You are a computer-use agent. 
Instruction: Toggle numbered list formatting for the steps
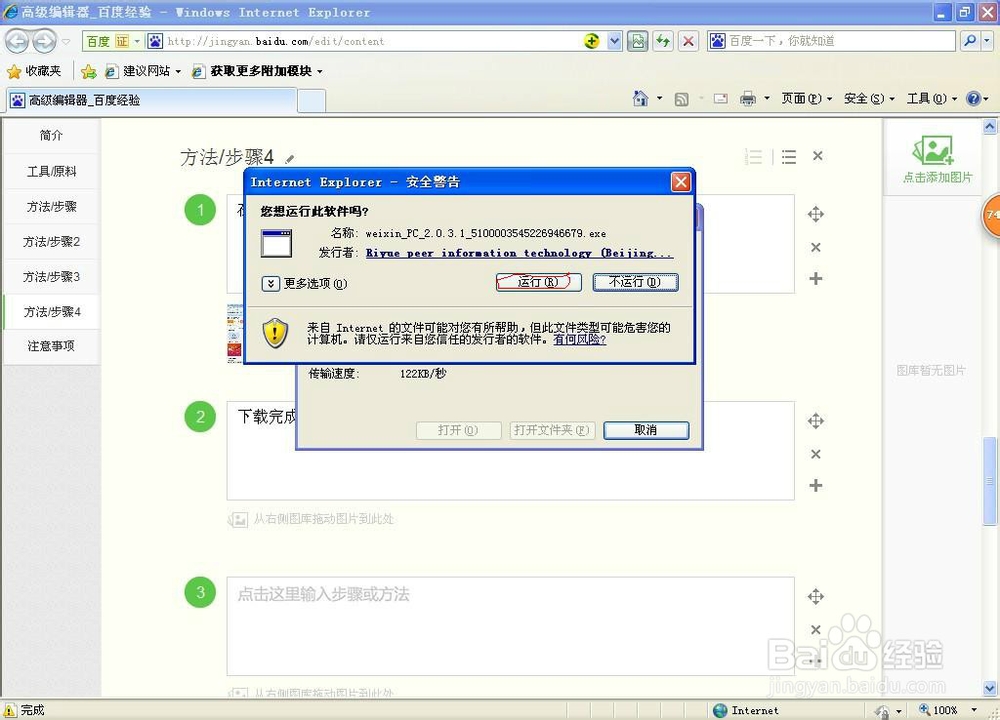(753, 156)
